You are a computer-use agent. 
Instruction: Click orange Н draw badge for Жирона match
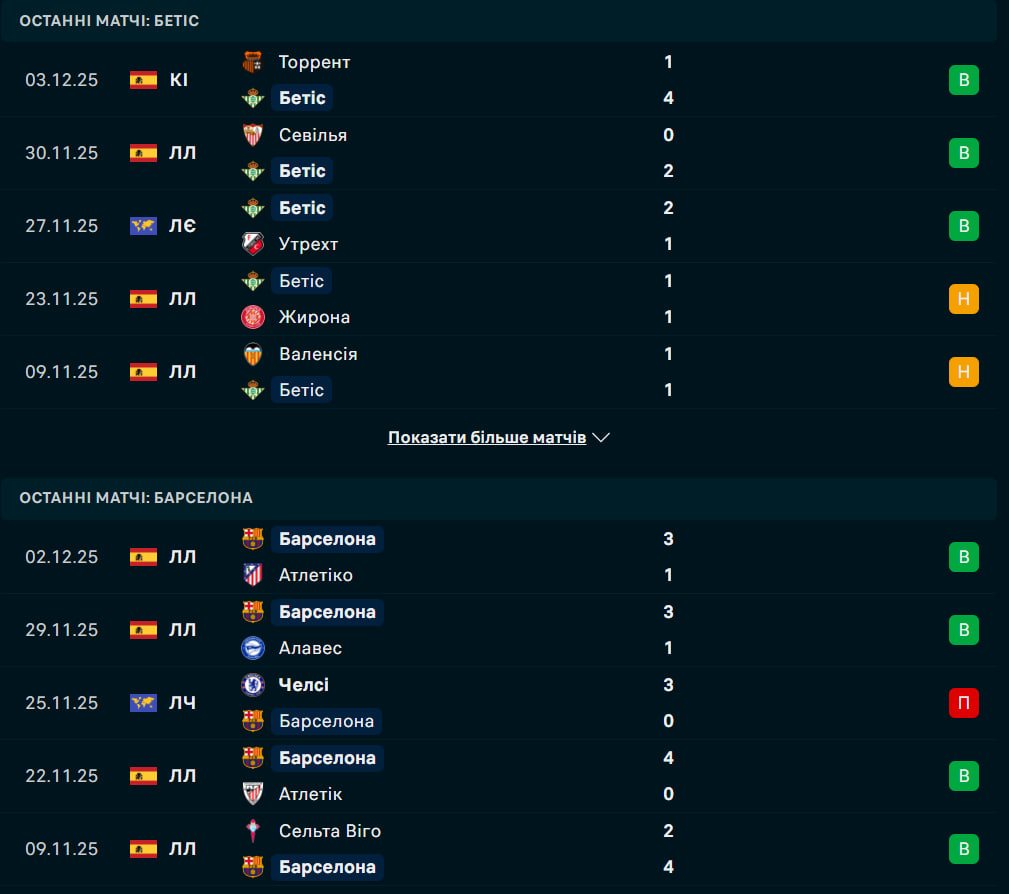point(963,299)
